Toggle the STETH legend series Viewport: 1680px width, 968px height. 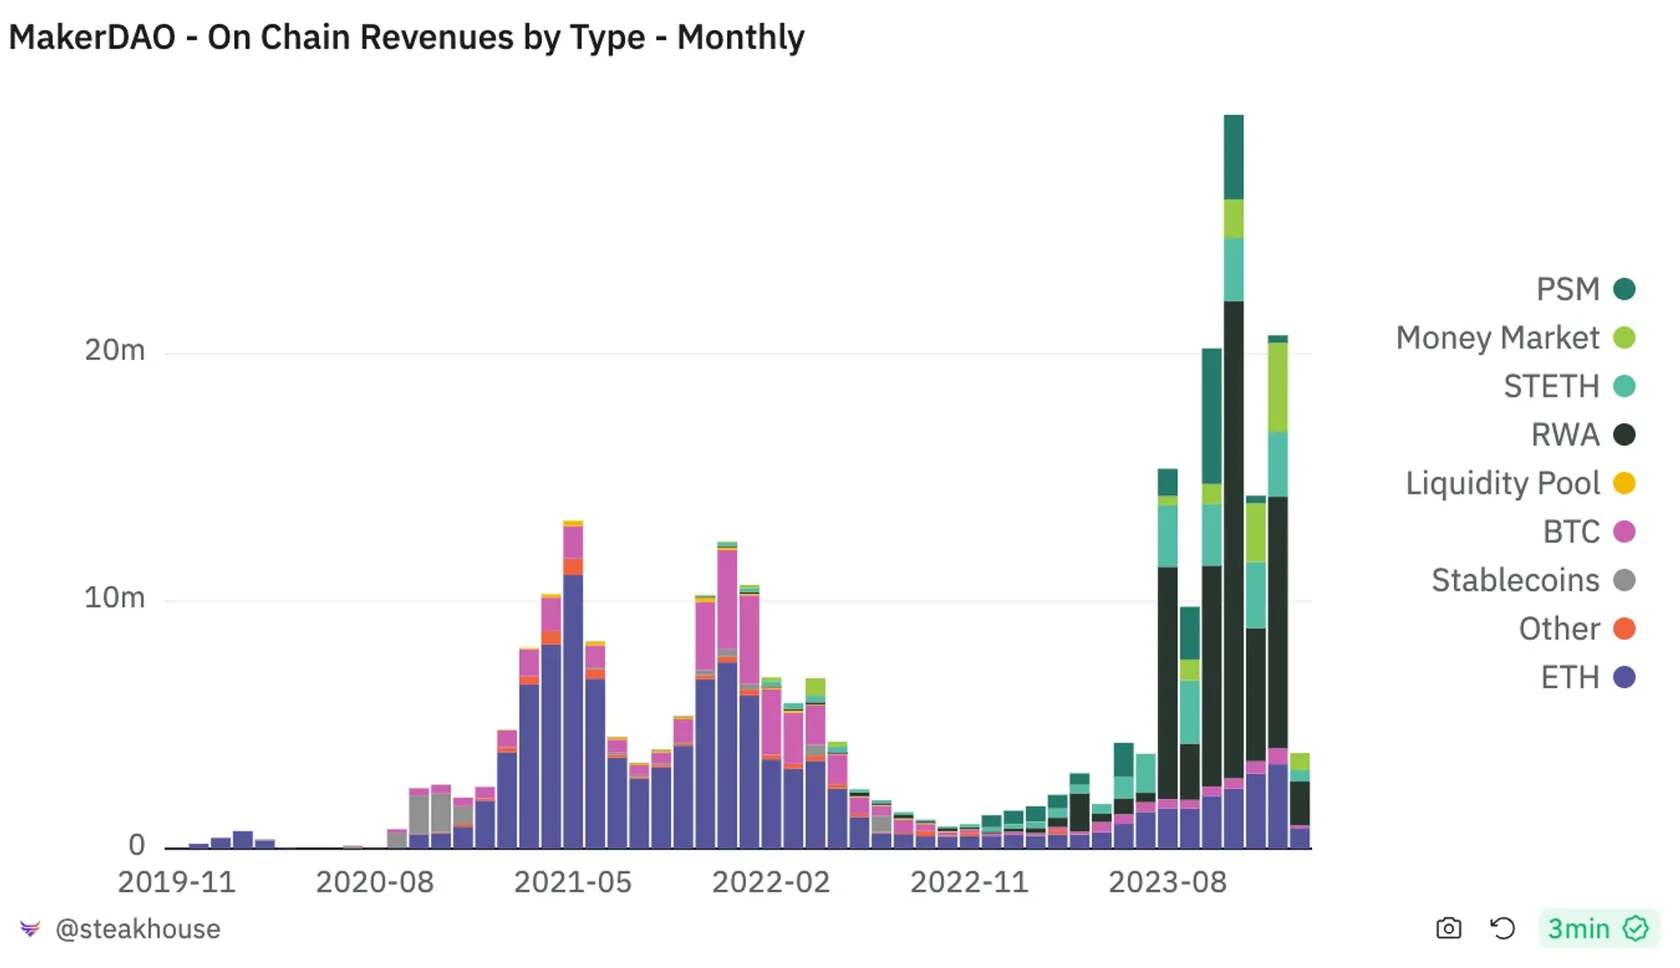click(1569, 386)
